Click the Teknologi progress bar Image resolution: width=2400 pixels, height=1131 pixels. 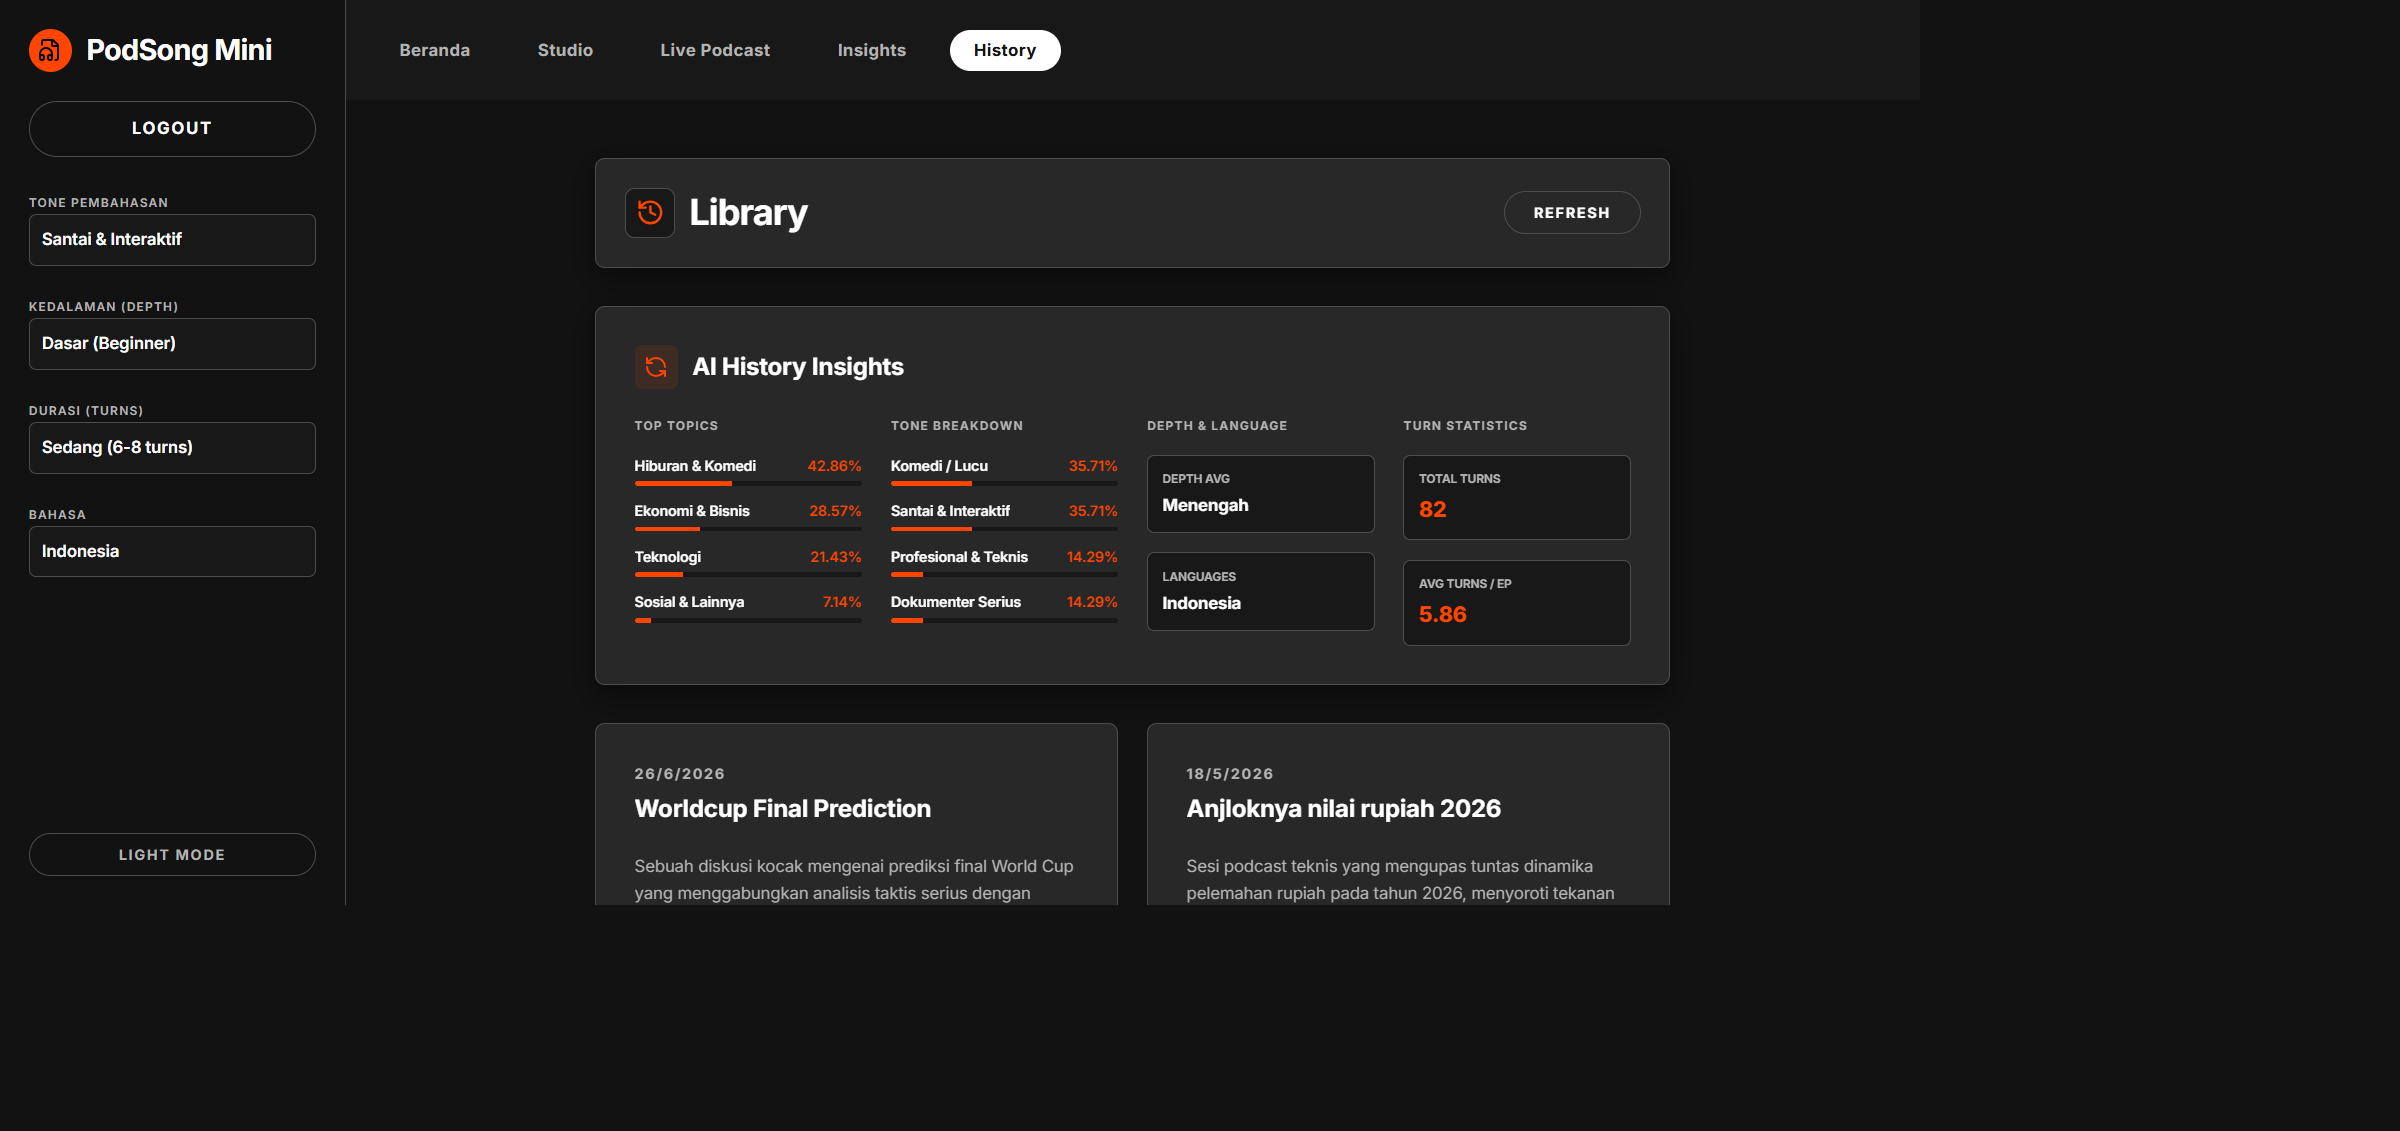(x=748, y=575)
